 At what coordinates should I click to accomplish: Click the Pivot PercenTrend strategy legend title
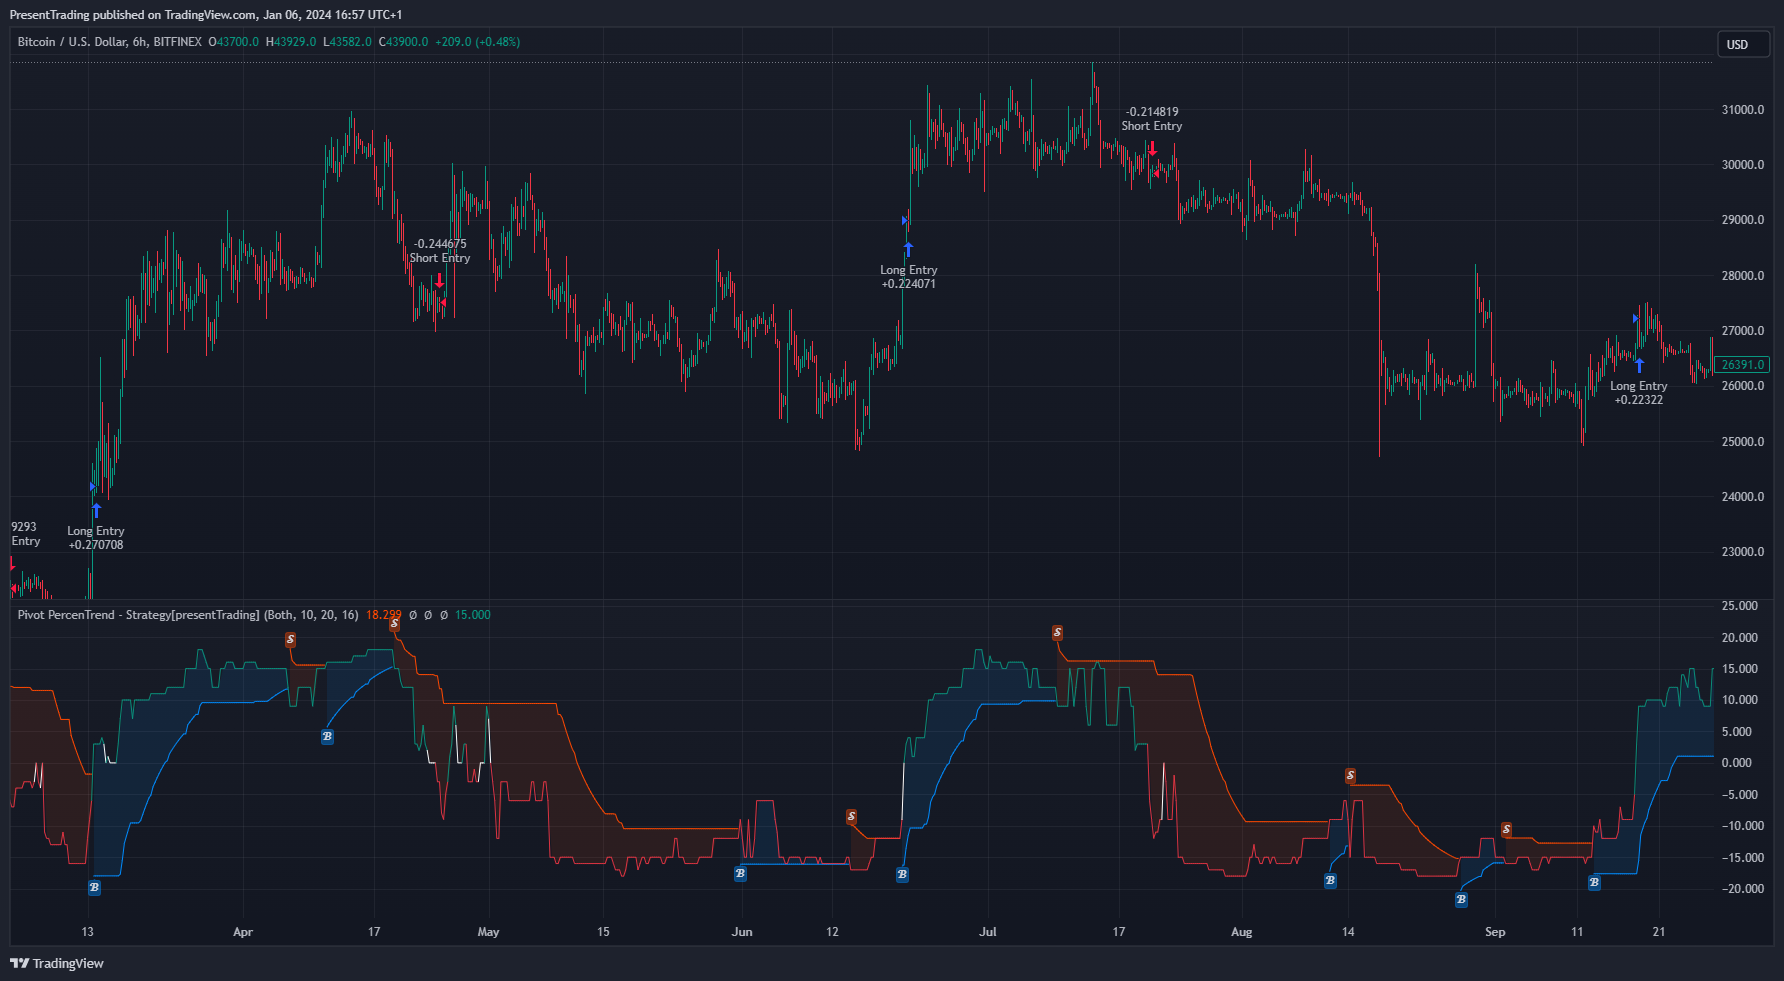[x=188, y=615]
